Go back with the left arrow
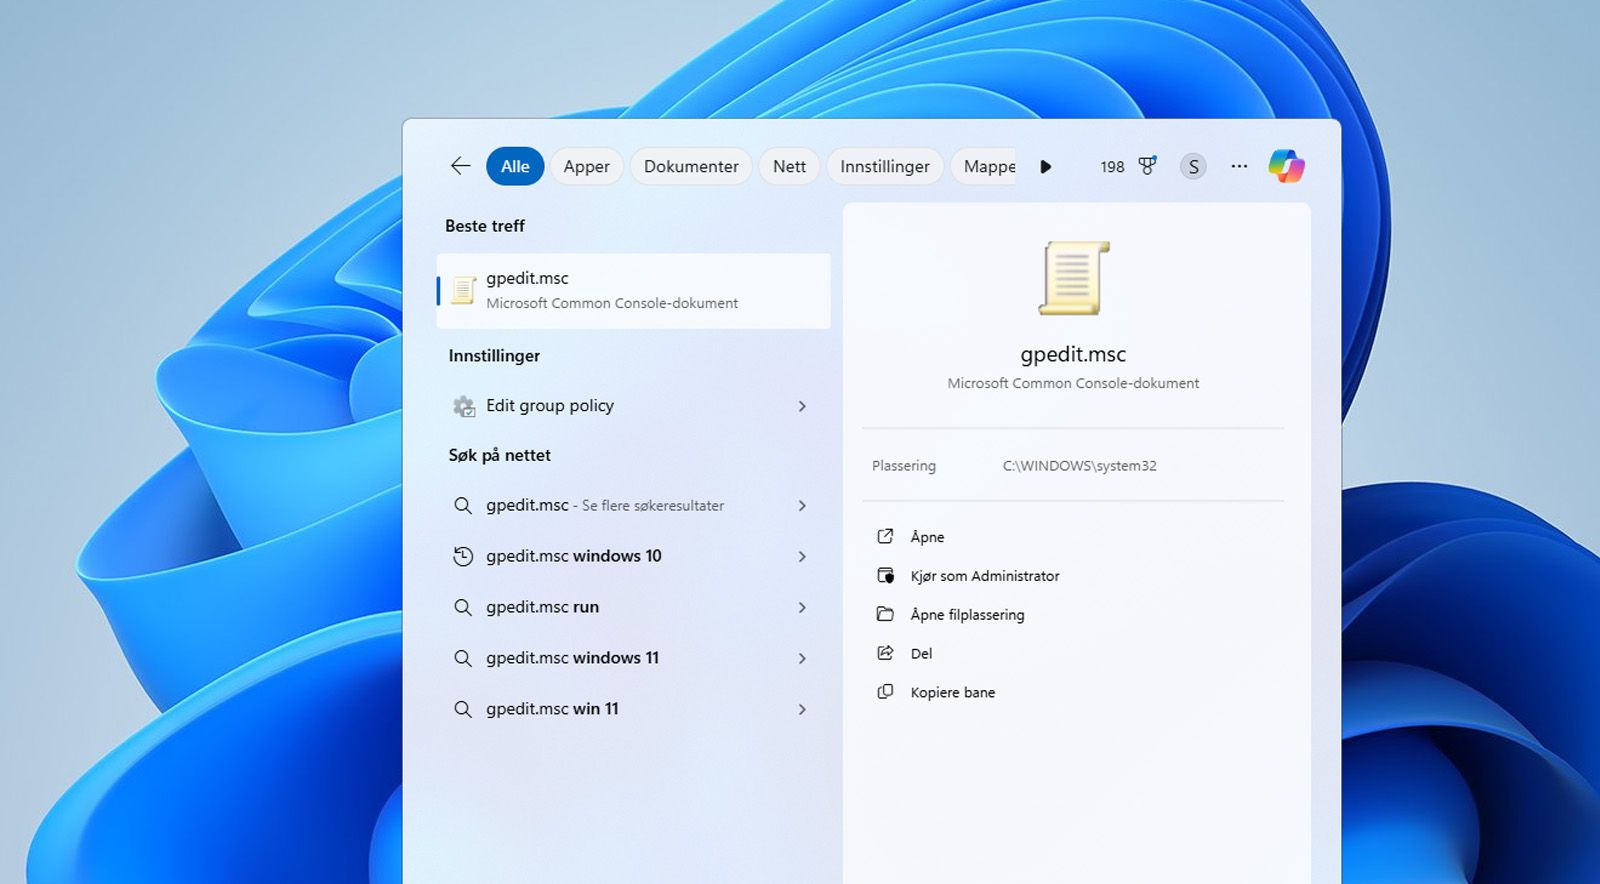 coord(460,166)
